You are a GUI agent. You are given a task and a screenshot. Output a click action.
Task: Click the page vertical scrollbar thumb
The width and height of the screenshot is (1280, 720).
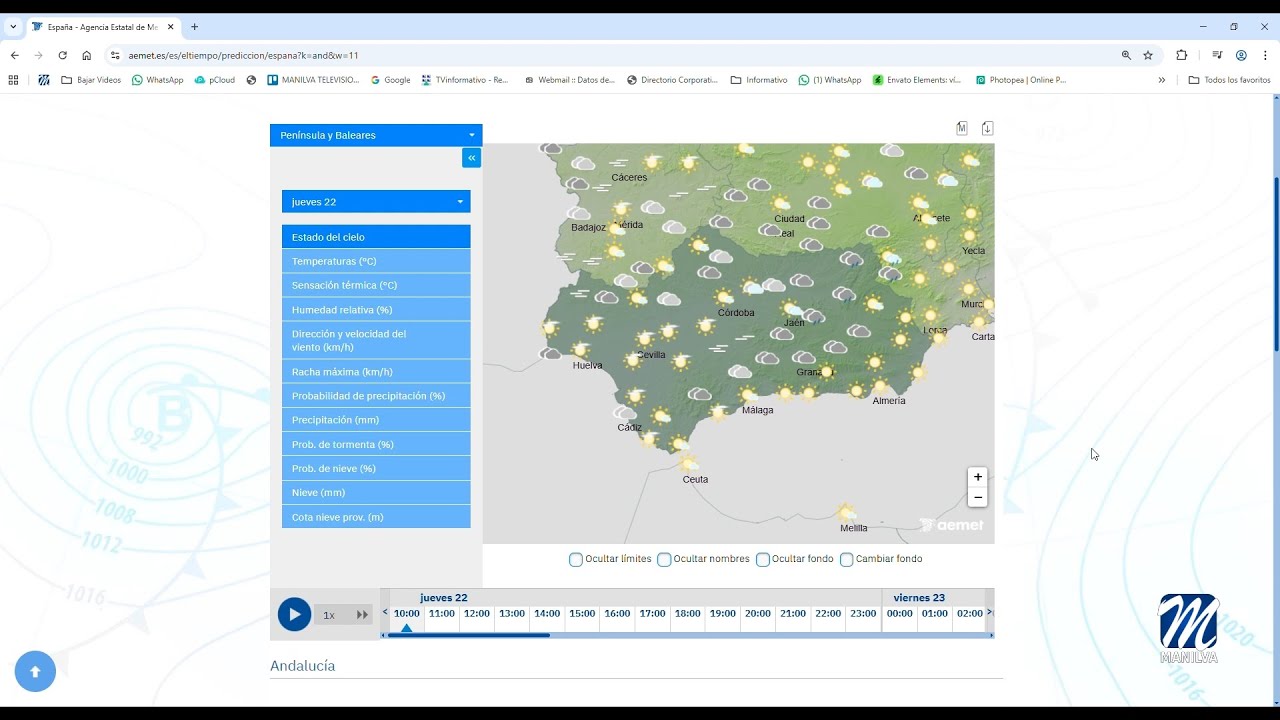tap(1276, 265)
